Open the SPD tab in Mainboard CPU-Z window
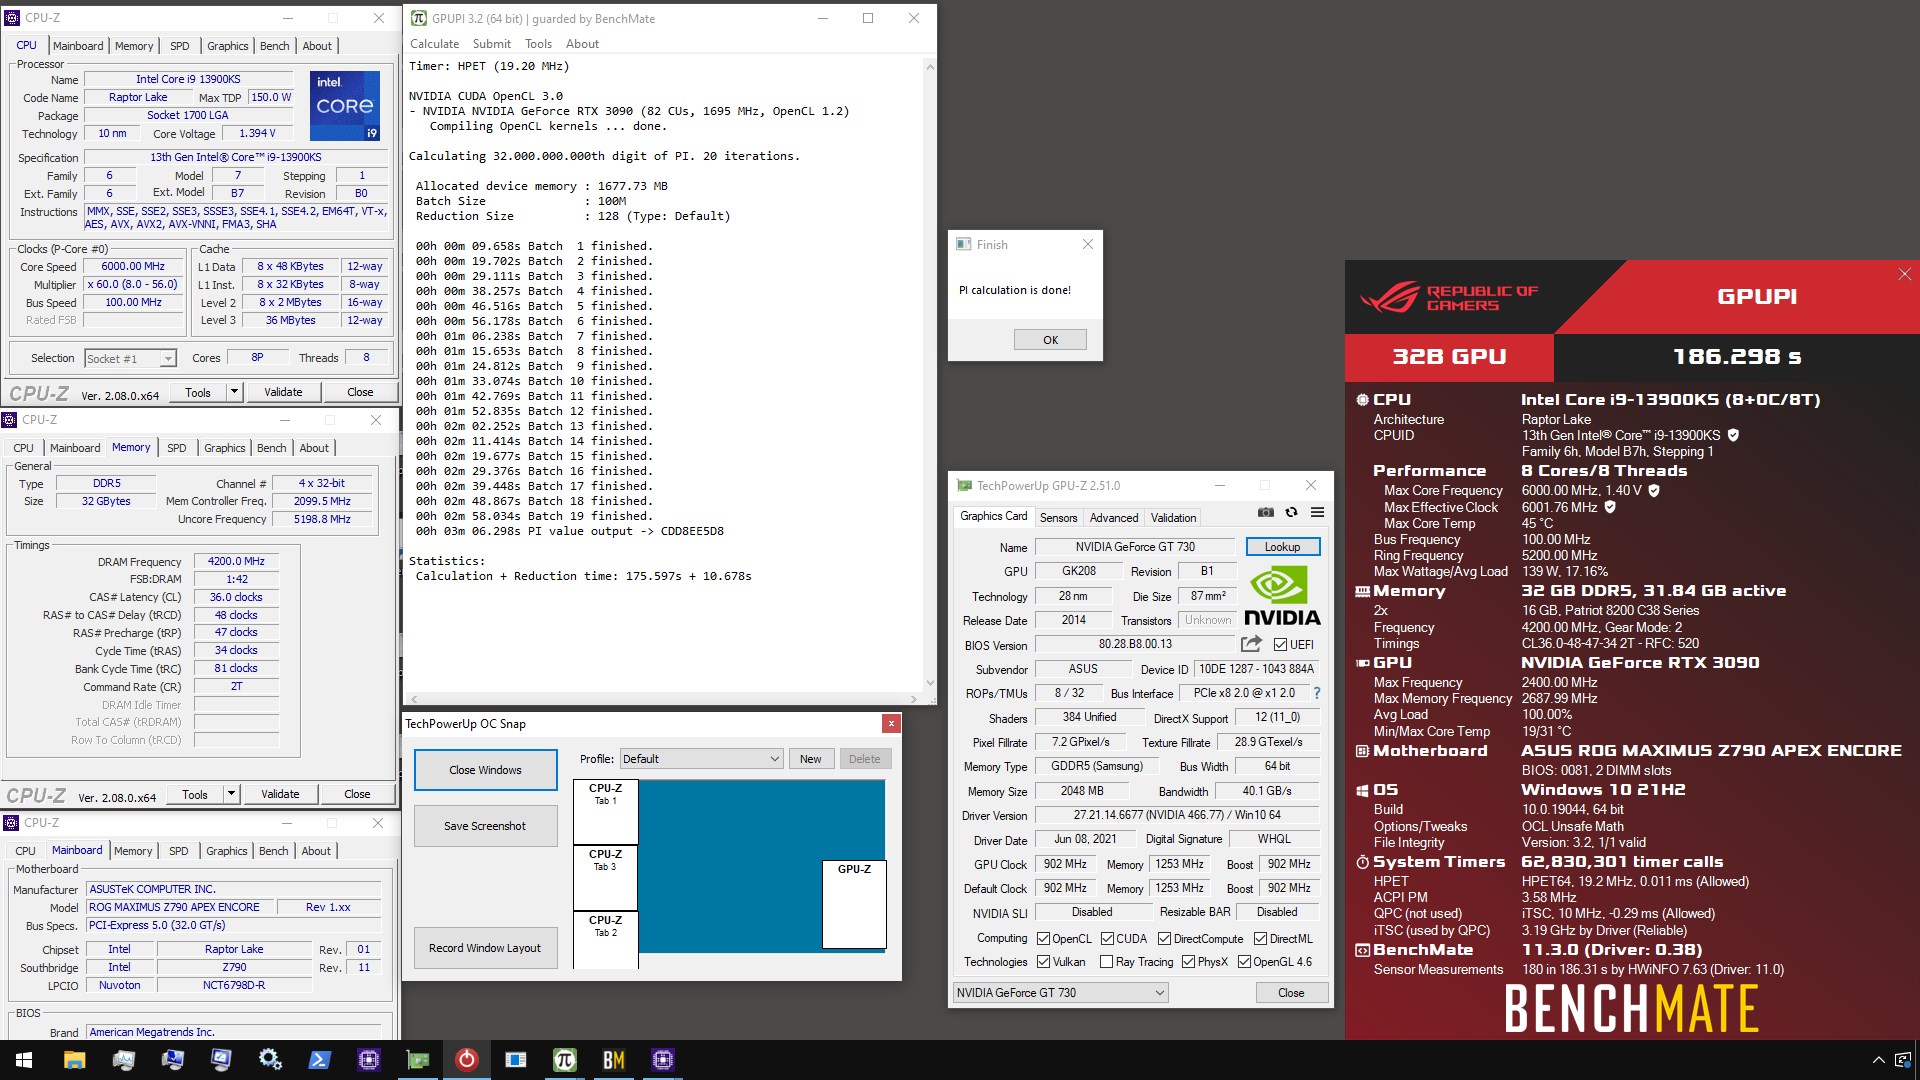Screen dimensions: 1920x1080 179,851
